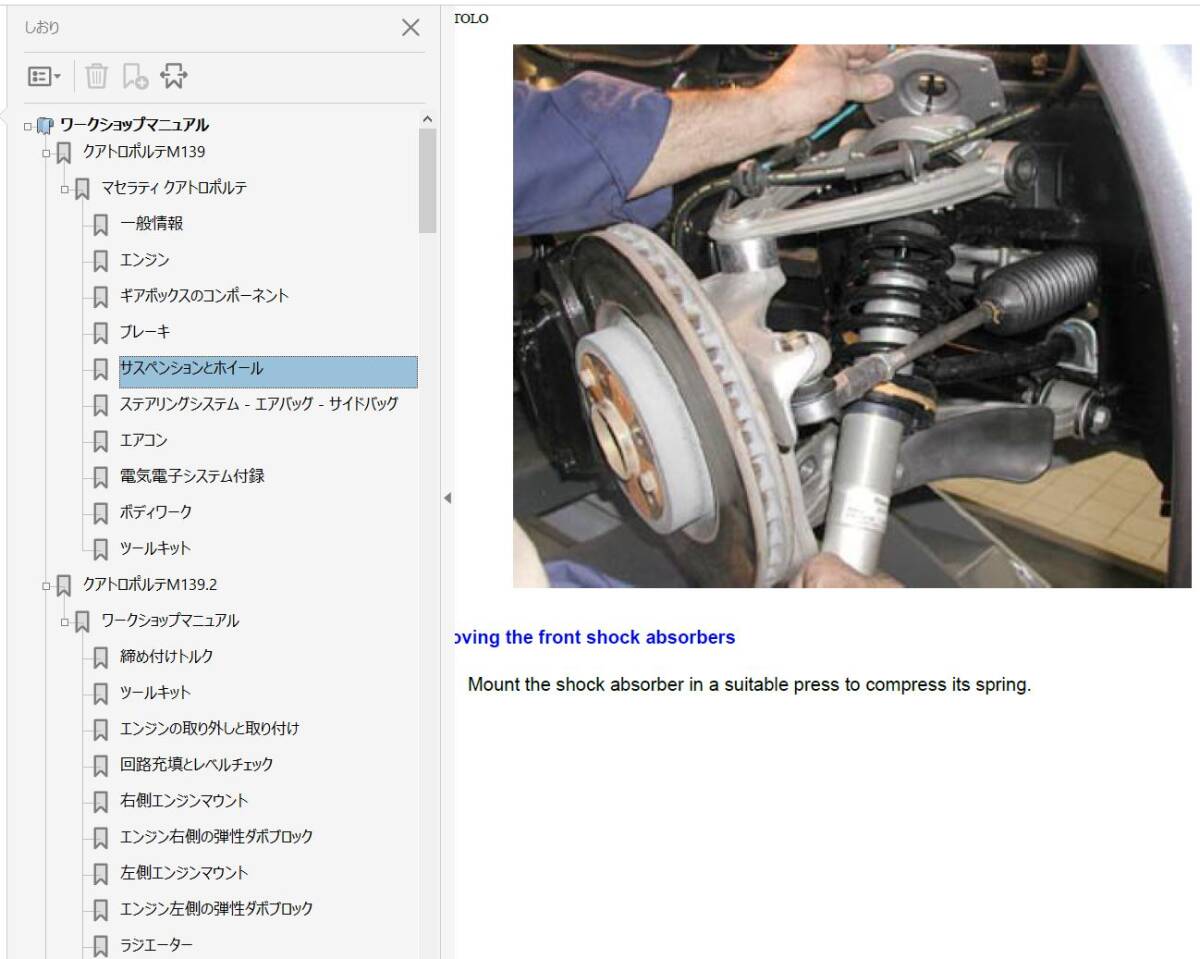Select the 右側エンジンマウント bookmark
Screen dimensions: 1200x959
(x=184, y=800)
